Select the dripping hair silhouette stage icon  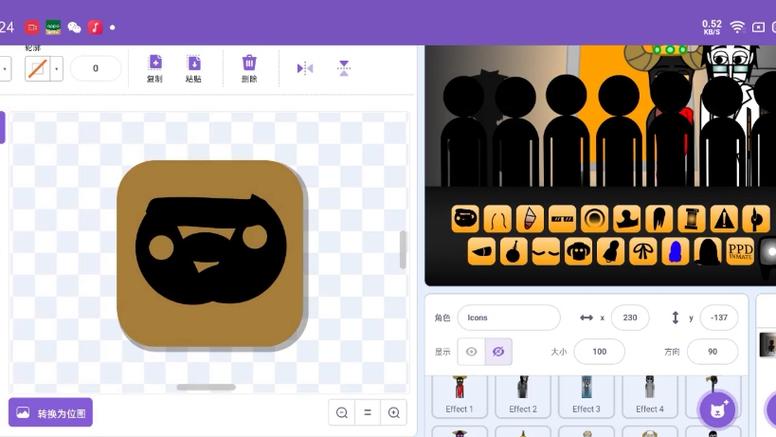[659, 218]
